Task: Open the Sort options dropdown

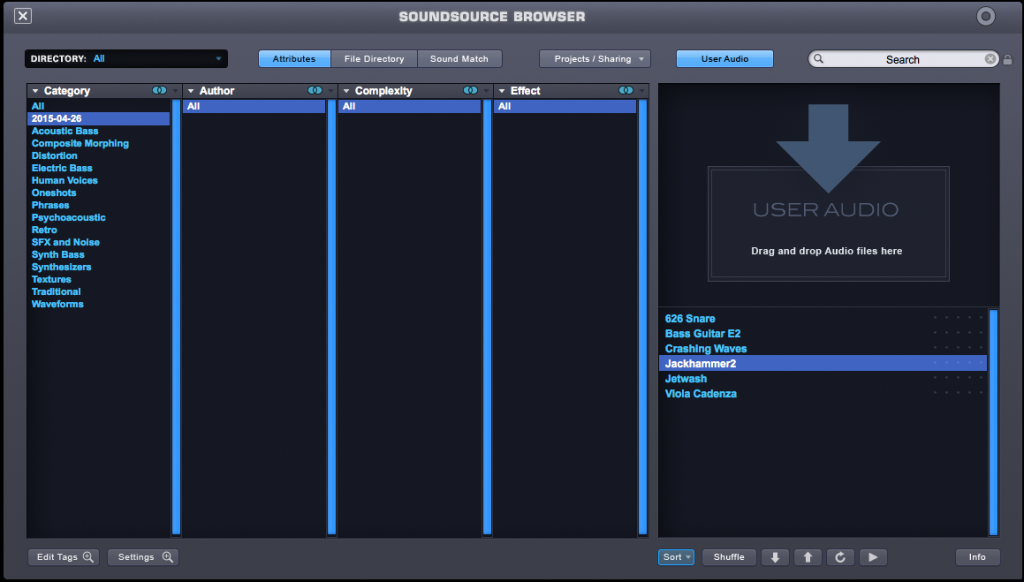Action: click(675, 557)
